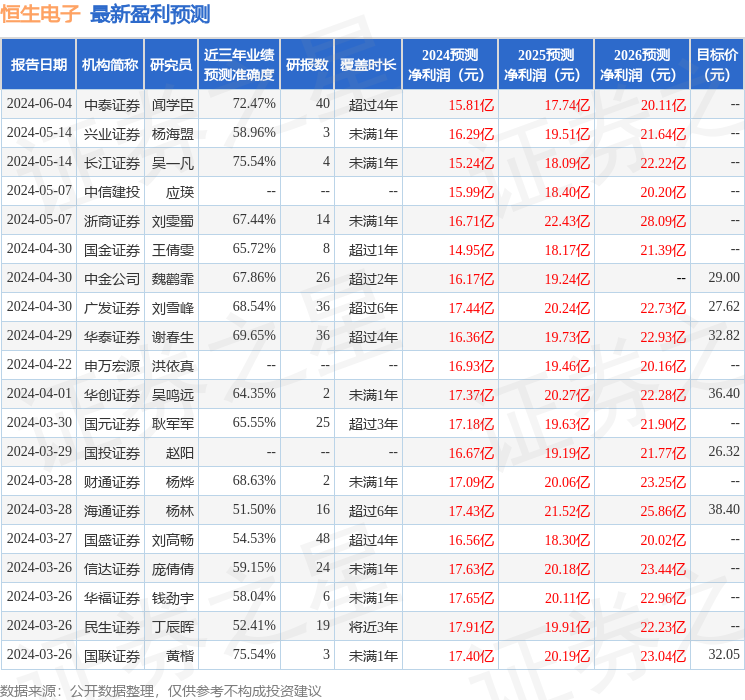
Task: Click the 数据来源 footer note
Action: (x=161, y=690)
